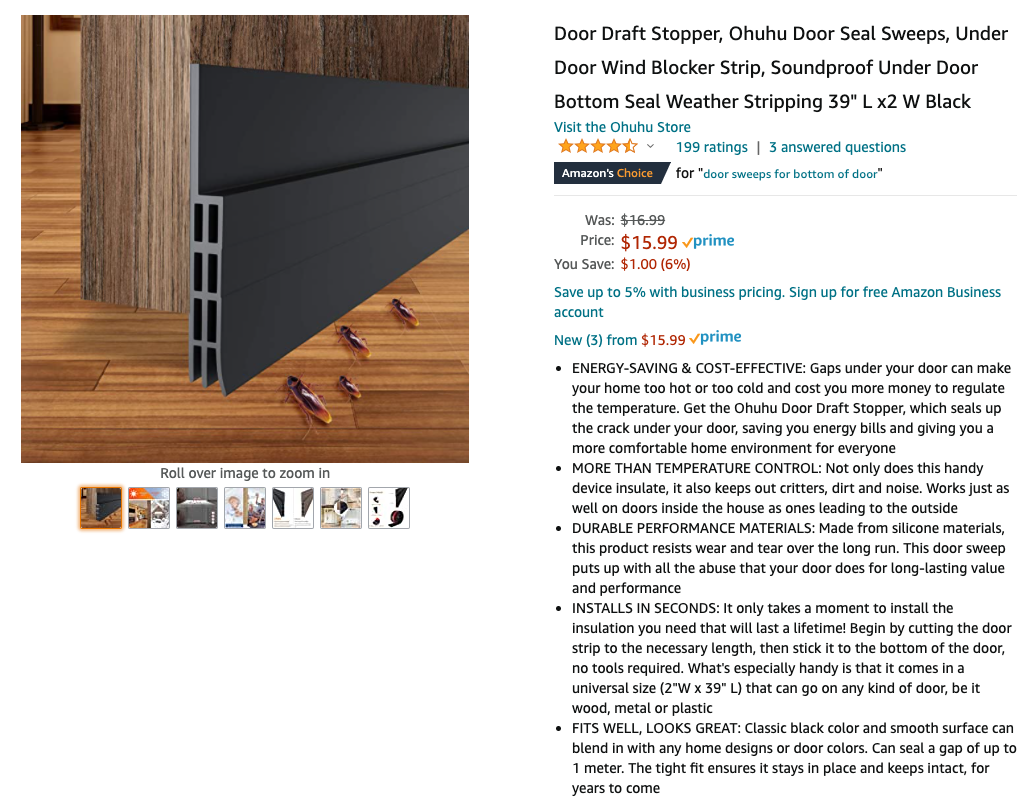Click the Prime logo beside the $15.99 price
This screenshot has width=1033, height=805.
point(708,241)
